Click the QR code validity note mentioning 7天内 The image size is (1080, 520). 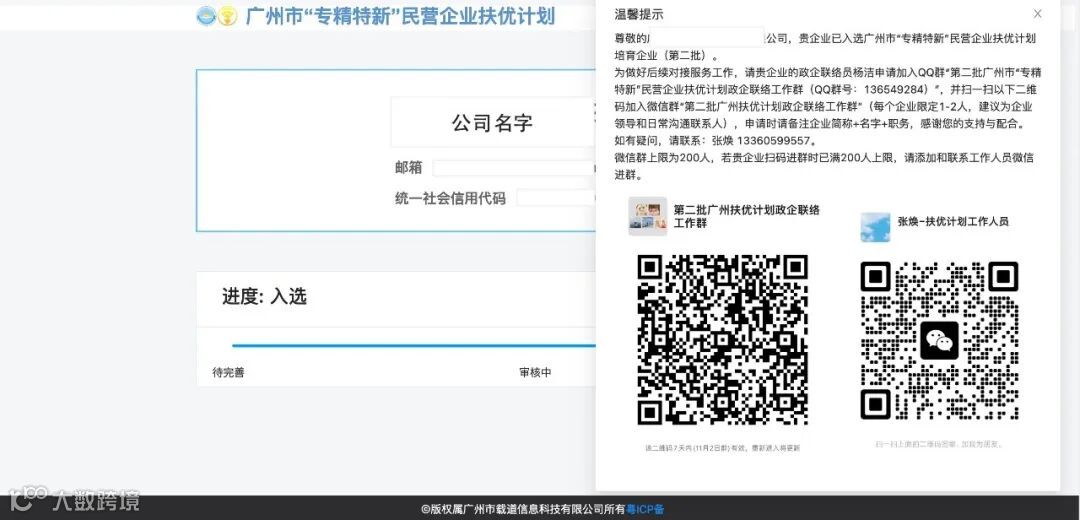722,448
